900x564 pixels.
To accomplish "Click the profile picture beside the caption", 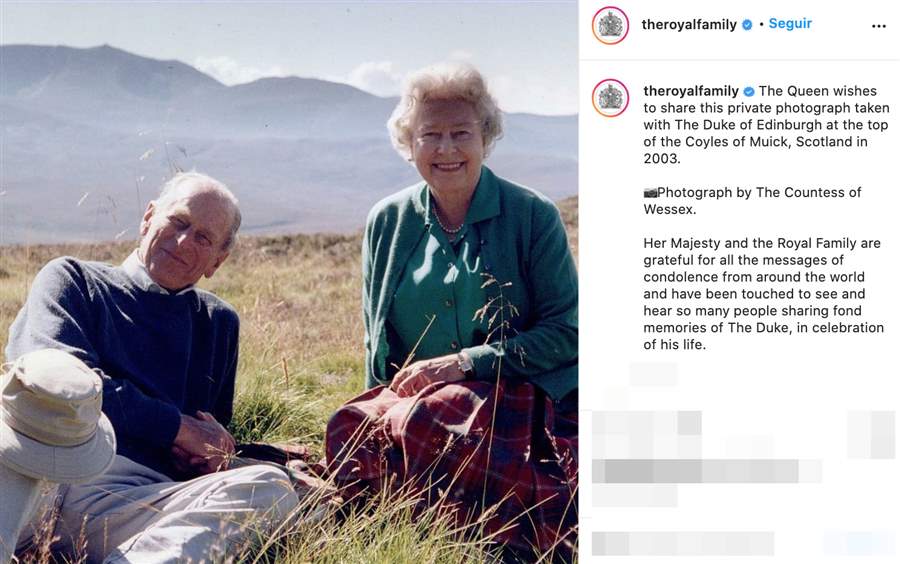I will (610, 98).
